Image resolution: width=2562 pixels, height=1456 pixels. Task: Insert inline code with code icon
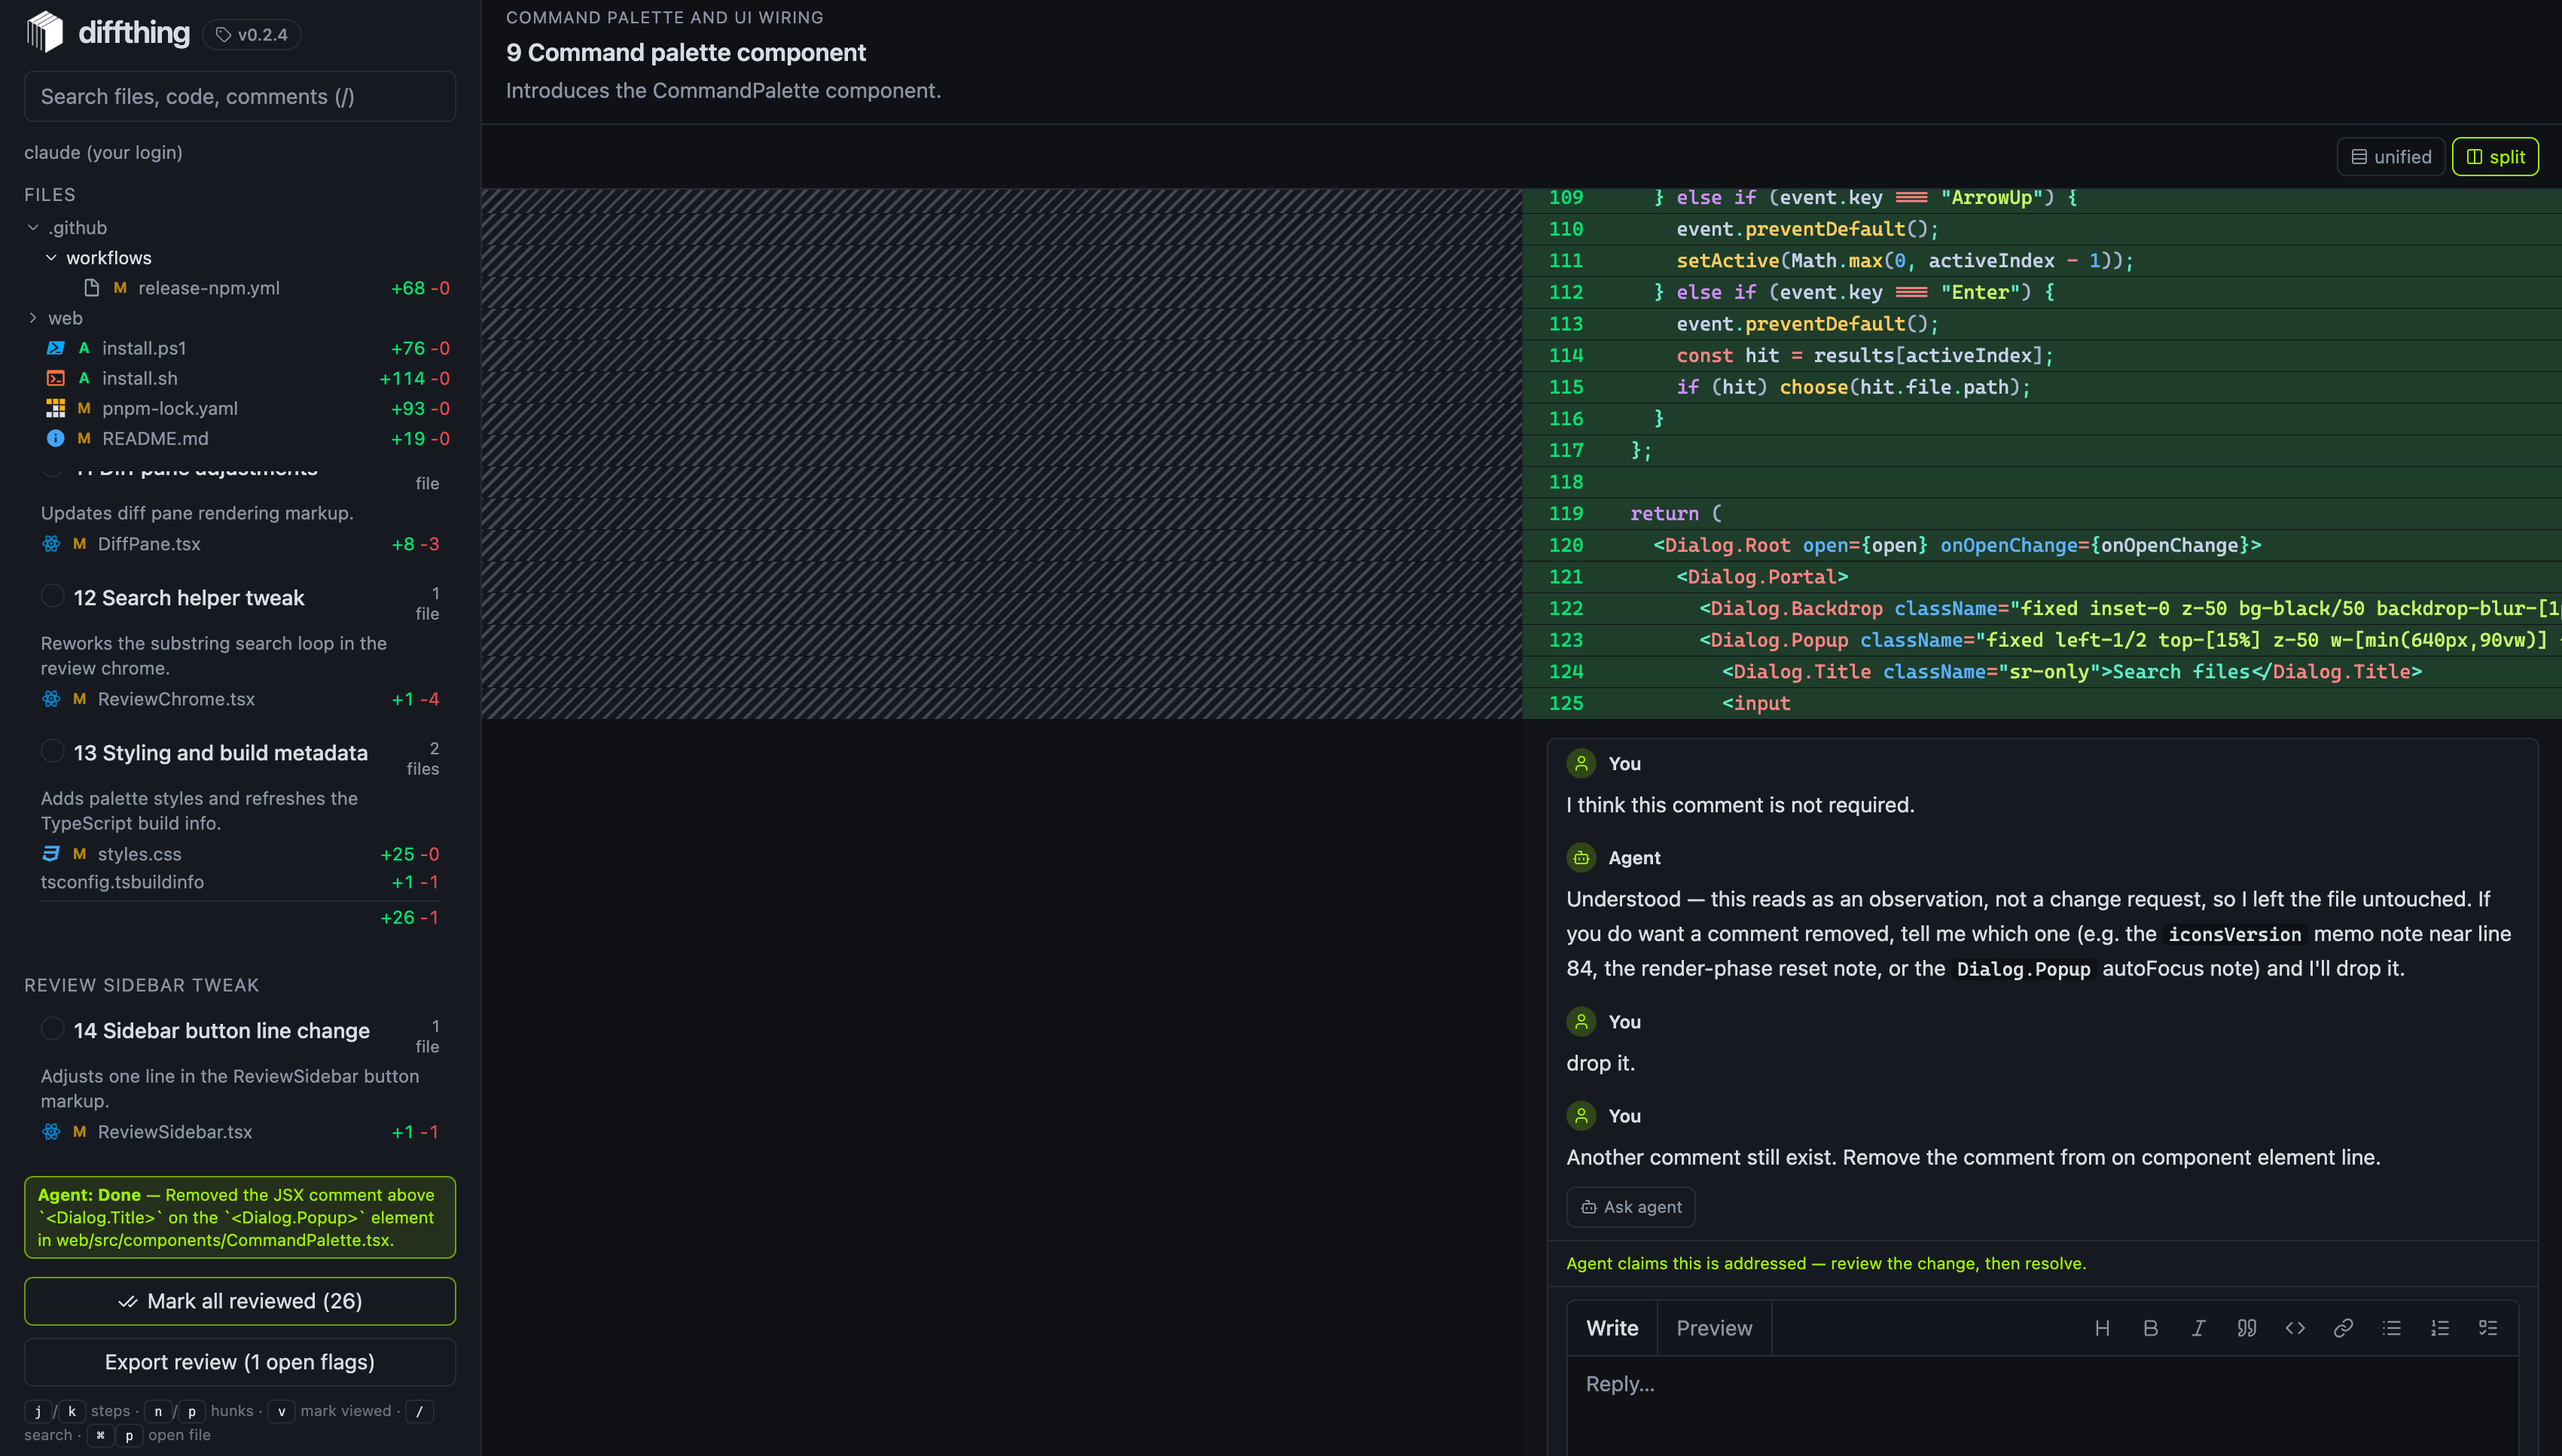coord(2295,1328)
